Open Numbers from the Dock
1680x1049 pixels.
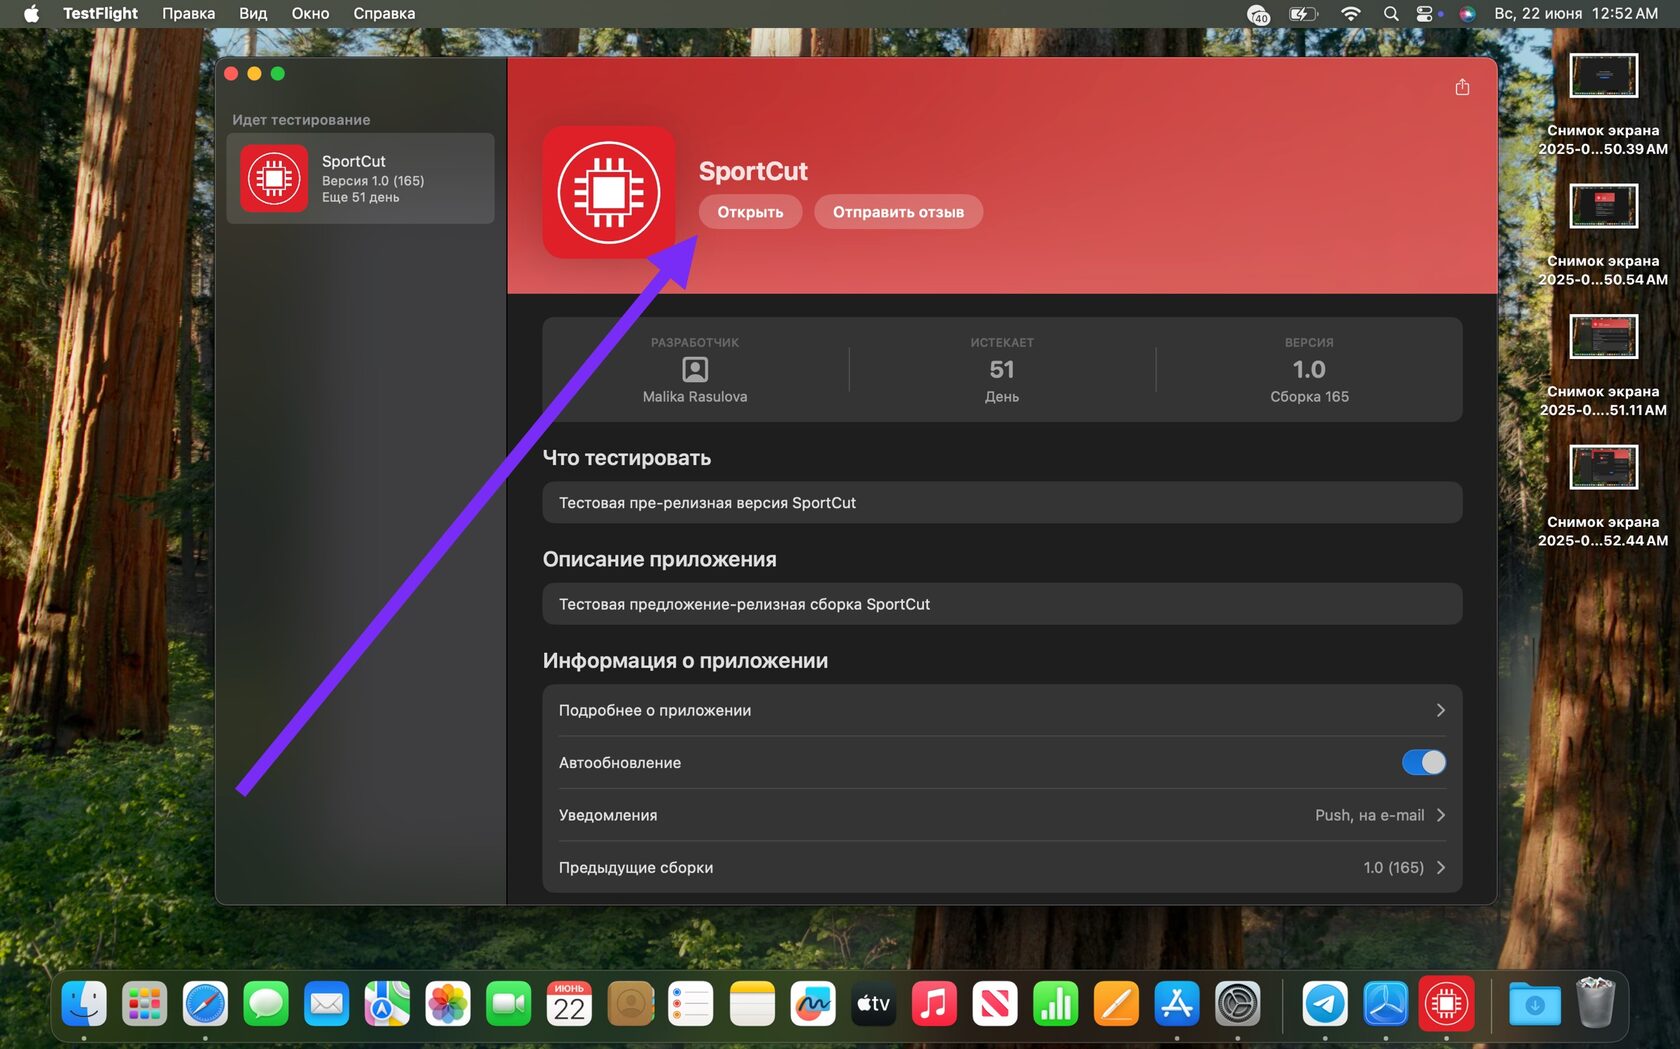click(1055, 1003)
